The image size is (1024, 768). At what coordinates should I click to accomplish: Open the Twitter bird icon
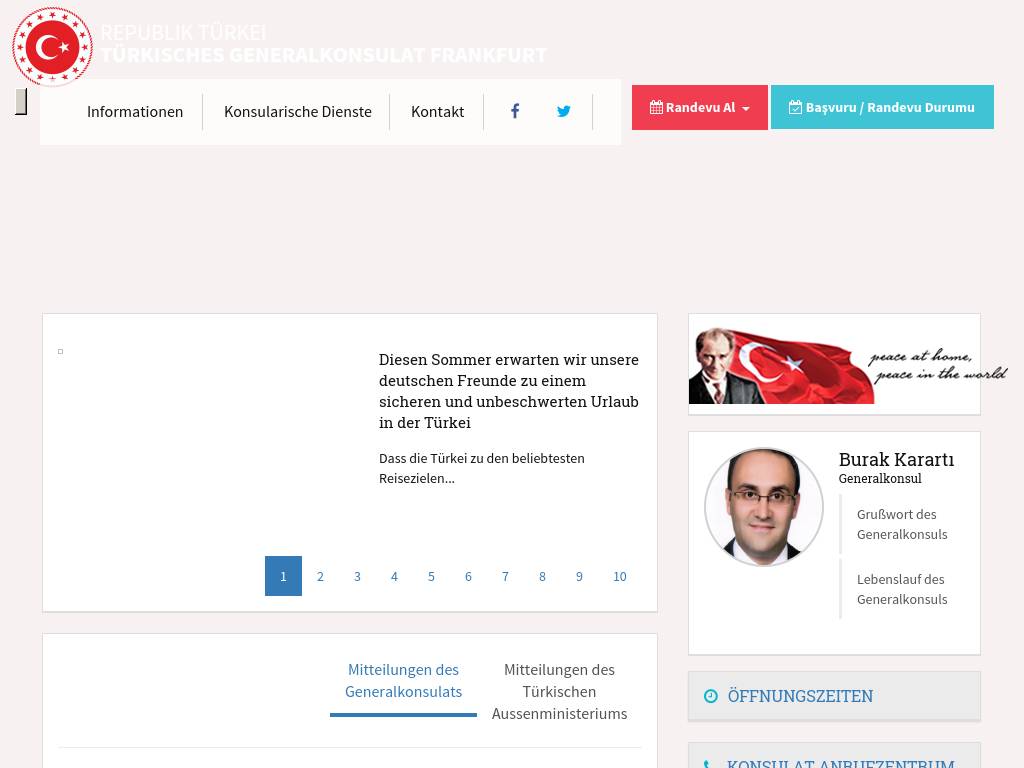pos(564,111)
